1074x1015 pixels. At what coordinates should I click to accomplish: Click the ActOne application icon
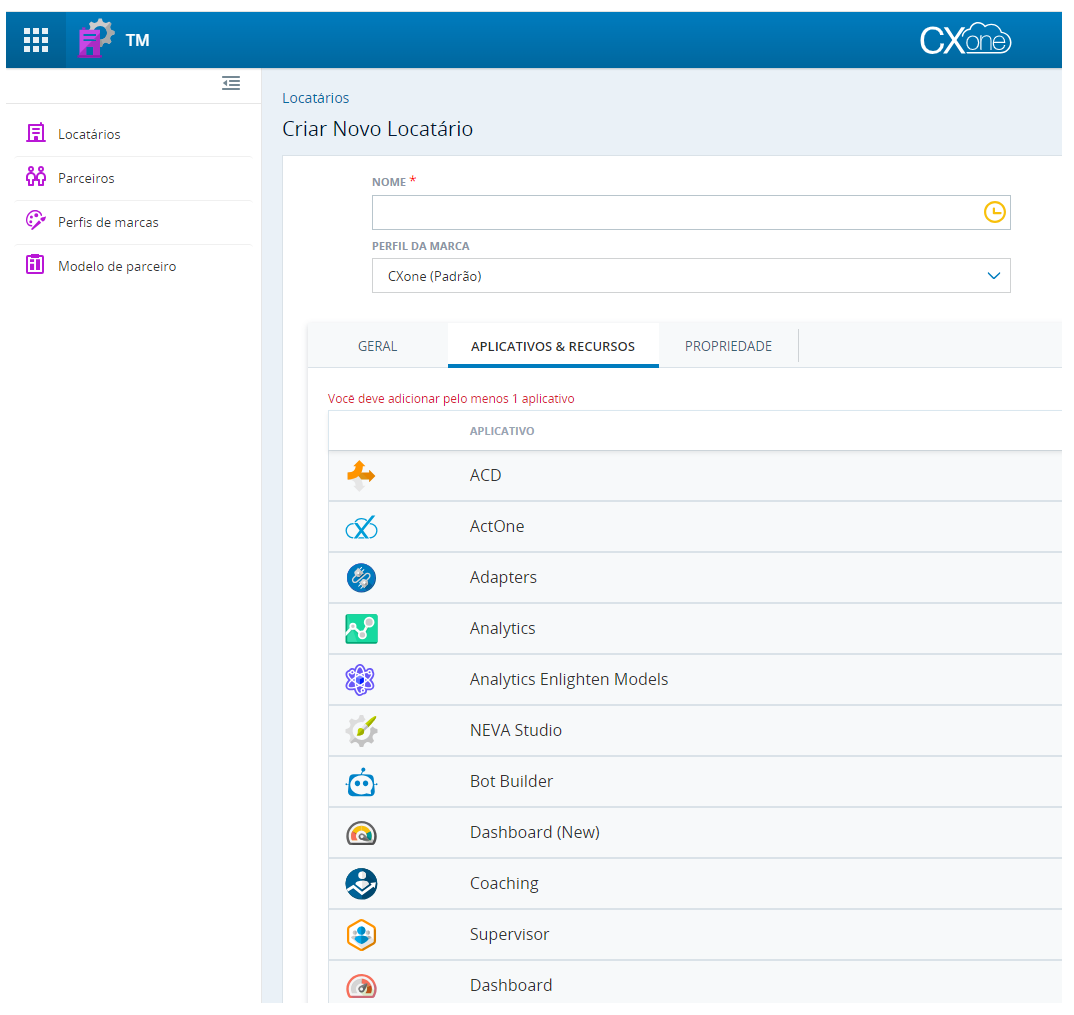pyautogui.click(x=361, y=527)
